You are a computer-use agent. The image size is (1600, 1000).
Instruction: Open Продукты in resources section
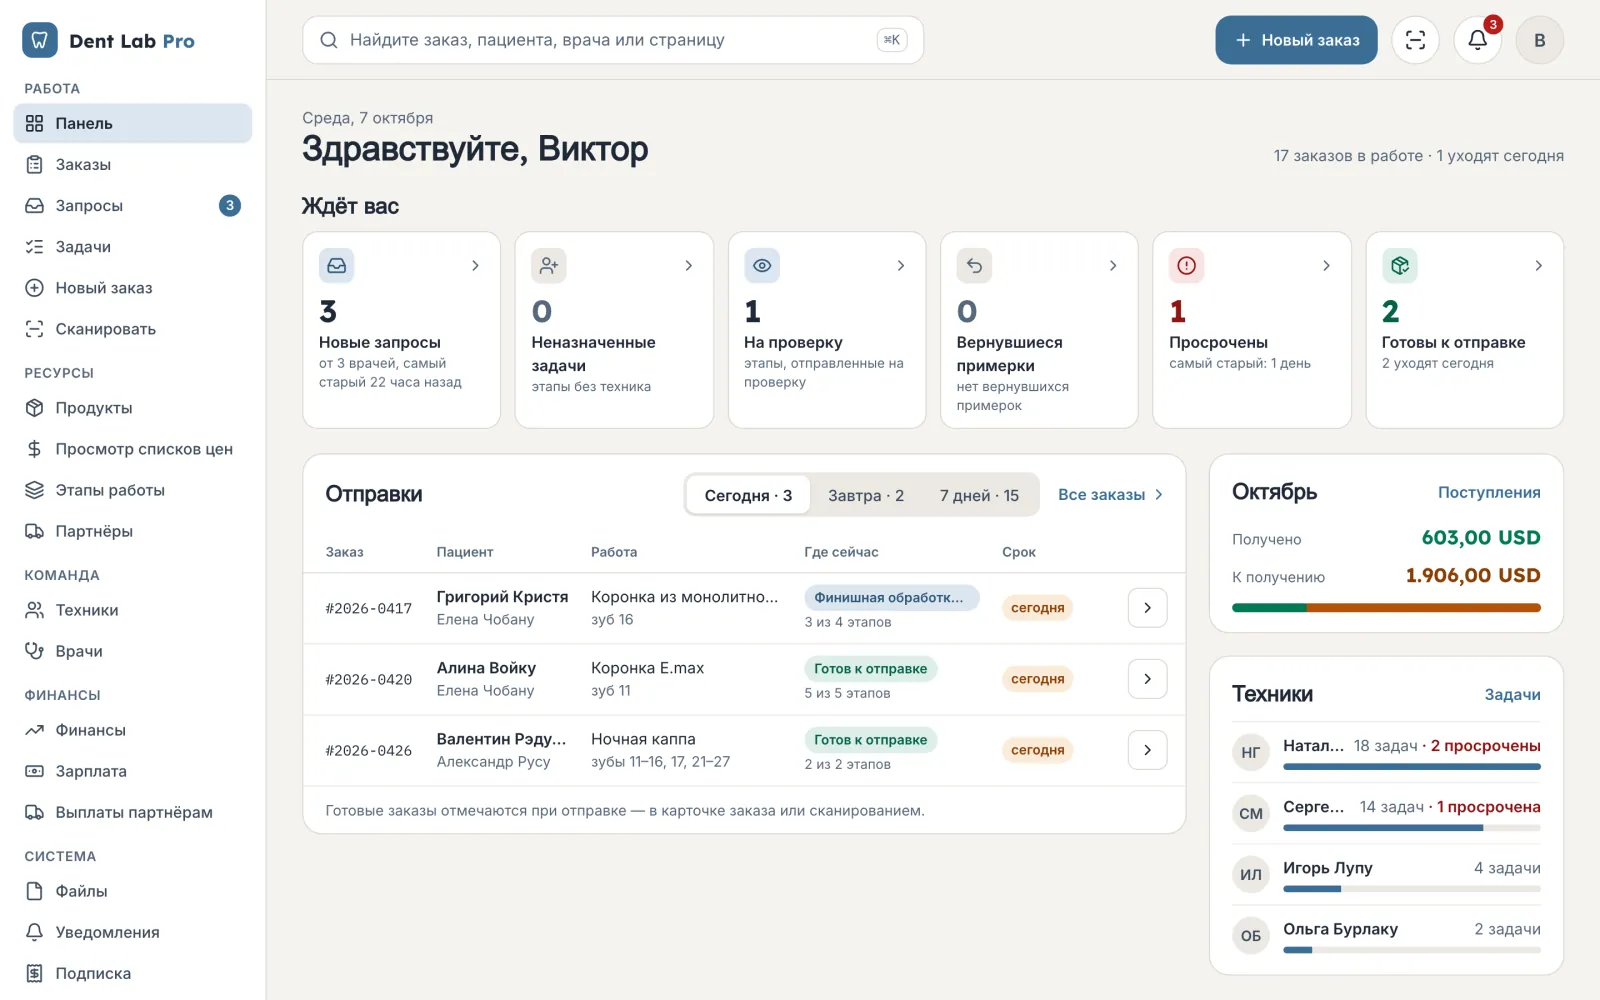[x=132, y=408]
